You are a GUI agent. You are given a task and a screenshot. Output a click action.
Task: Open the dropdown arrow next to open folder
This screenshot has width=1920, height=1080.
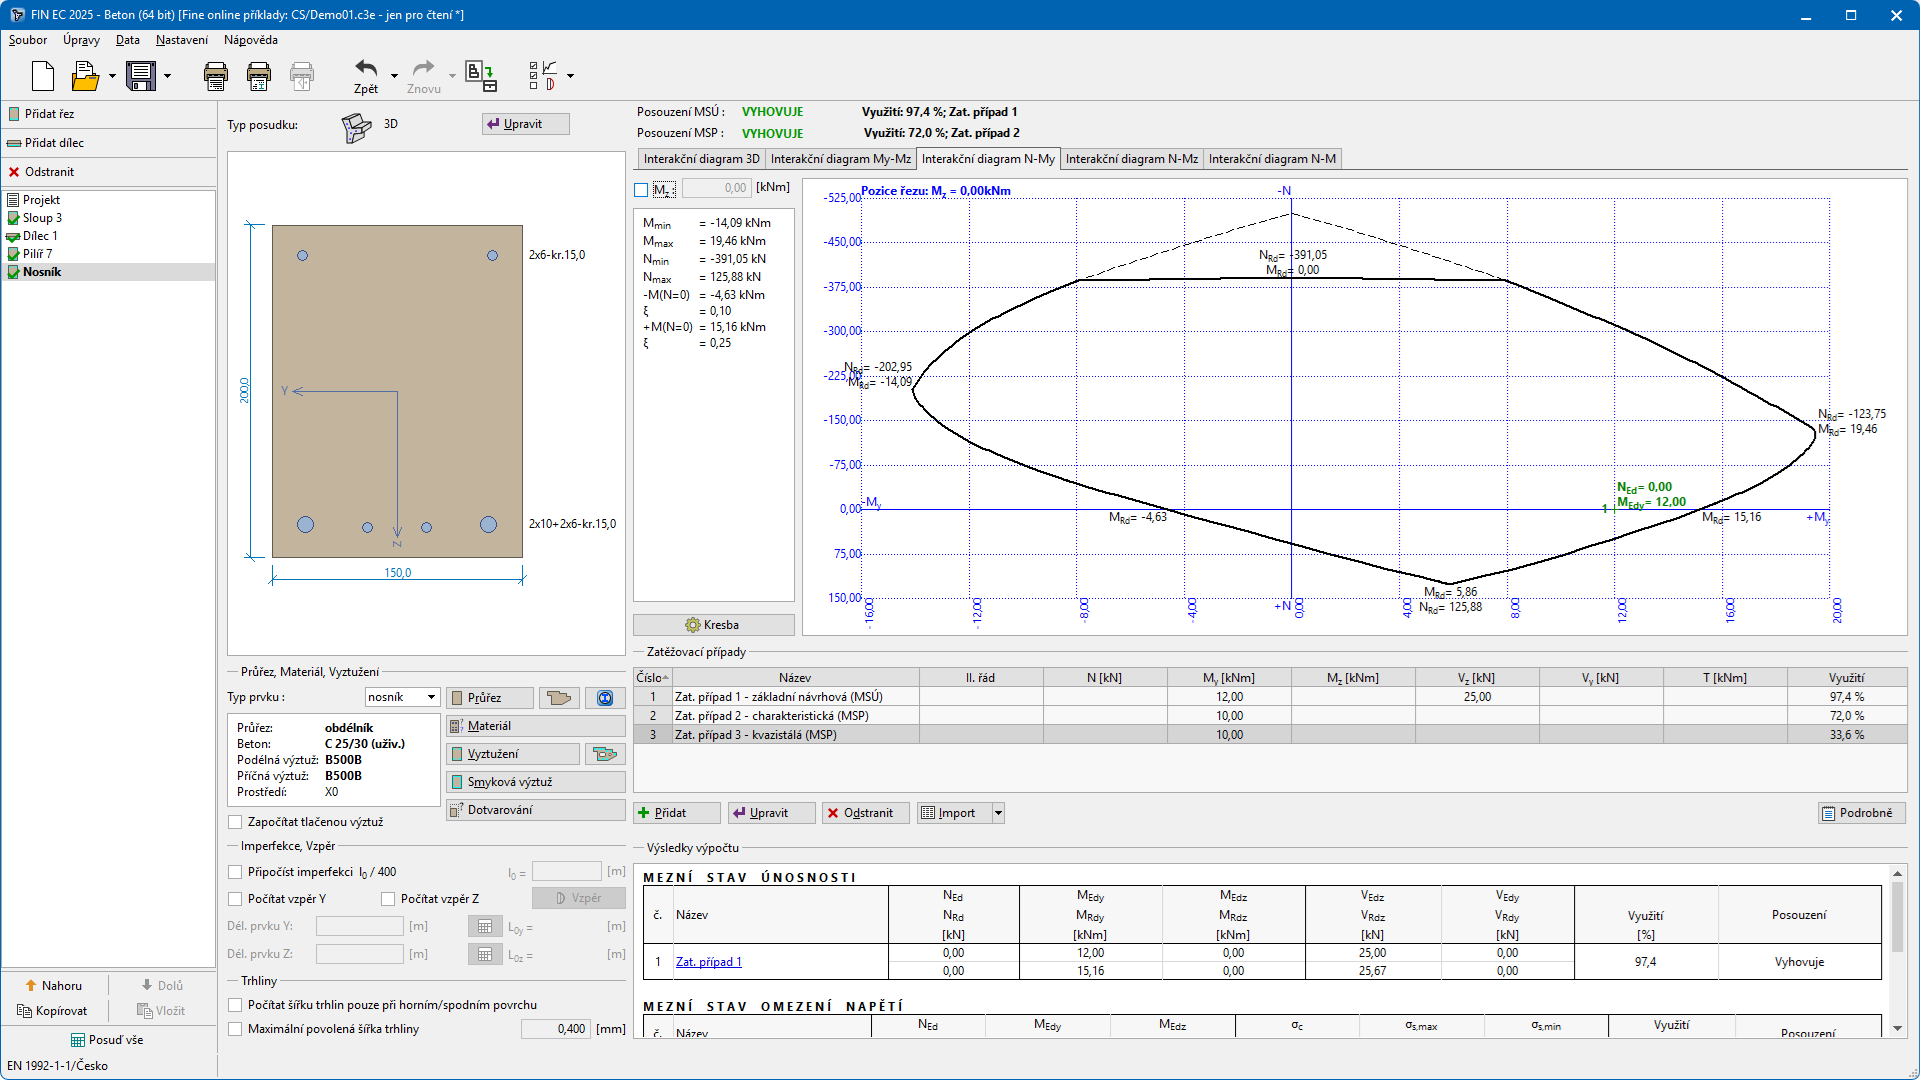[112, 76]
